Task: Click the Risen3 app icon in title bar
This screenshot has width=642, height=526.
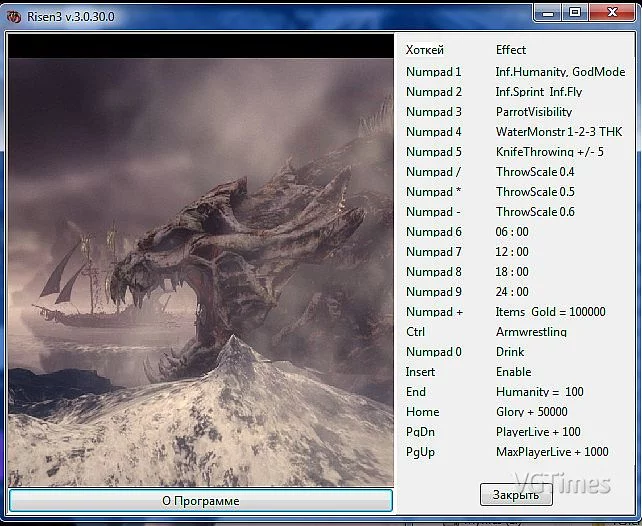Action: 14,17
